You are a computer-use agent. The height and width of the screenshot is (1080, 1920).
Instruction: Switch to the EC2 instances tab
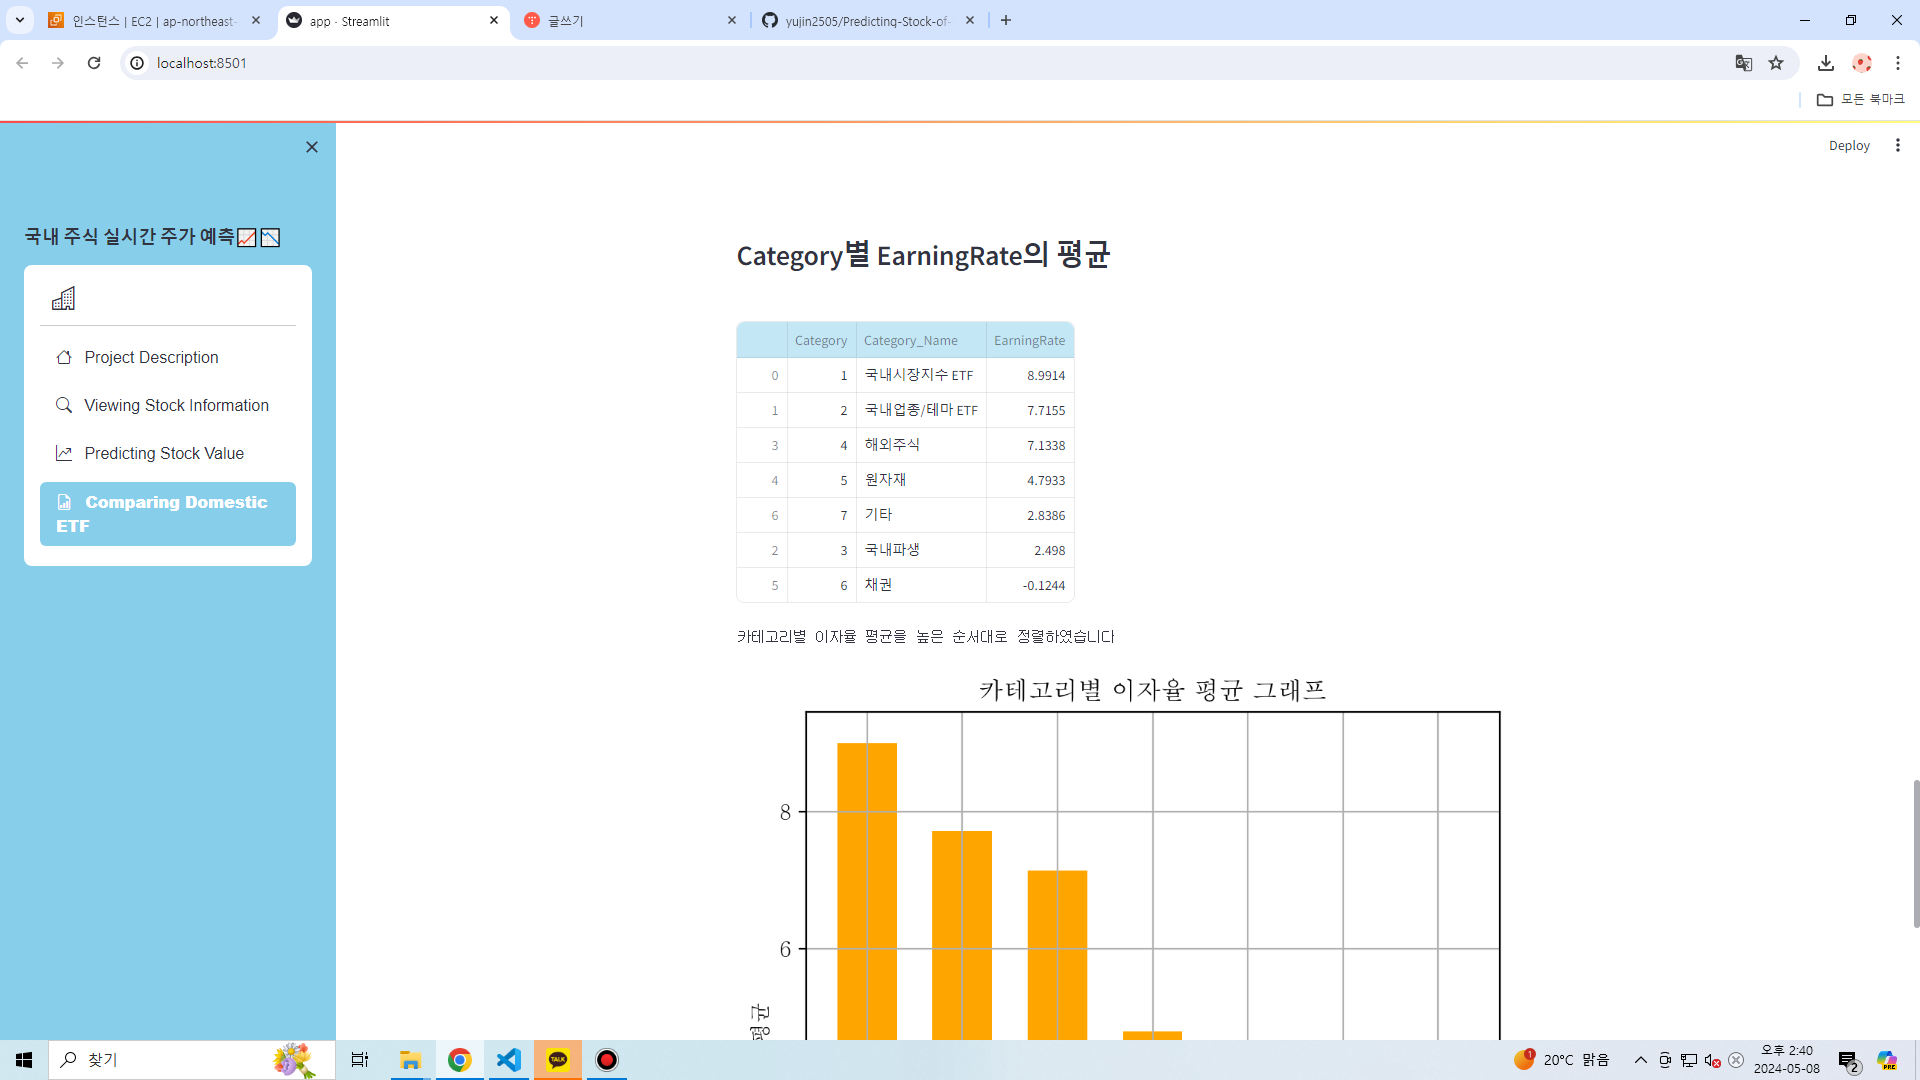point(153,20)
